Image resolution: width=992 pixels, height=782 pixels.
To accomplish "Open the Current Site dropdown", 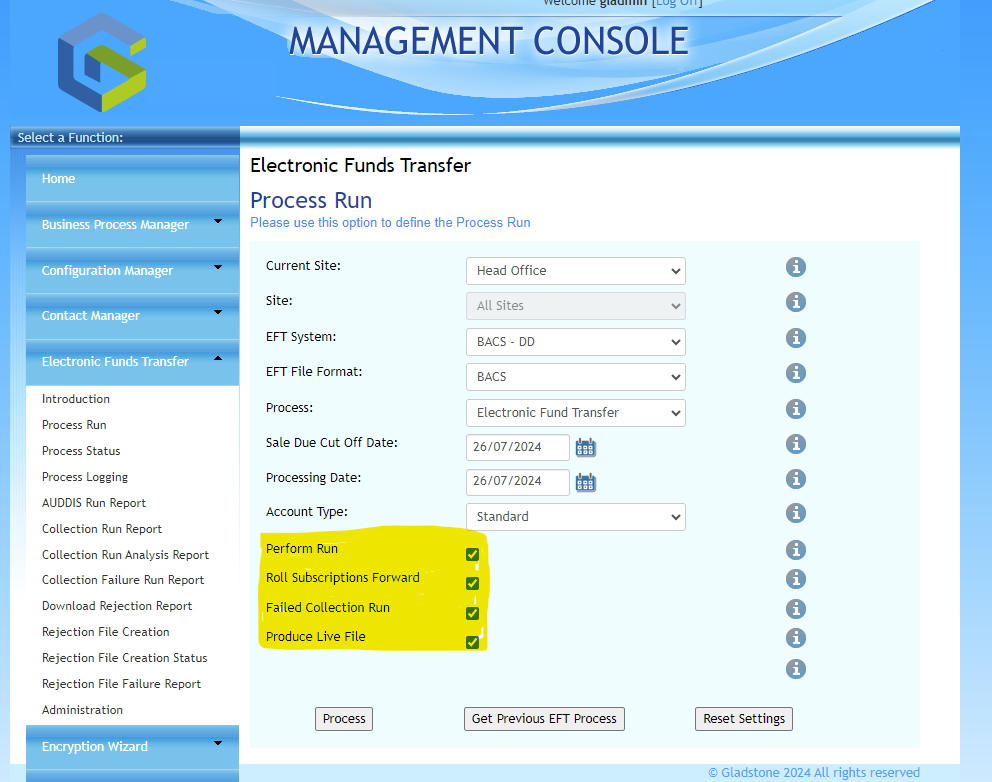I will click(x=576, y=271).
